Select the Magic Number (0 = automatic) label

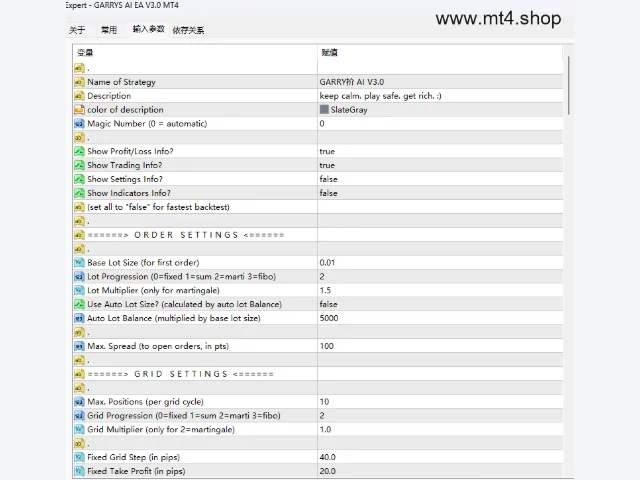[147, 124]
